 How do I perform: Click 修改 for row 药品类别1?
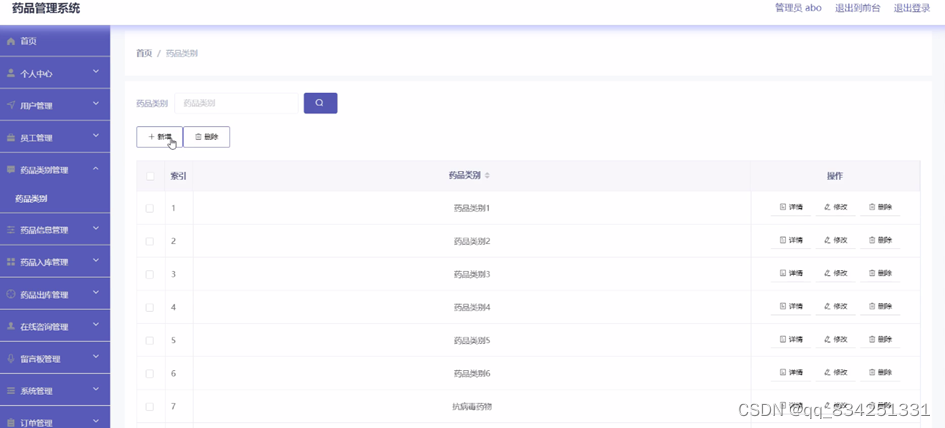click(835, 207)
